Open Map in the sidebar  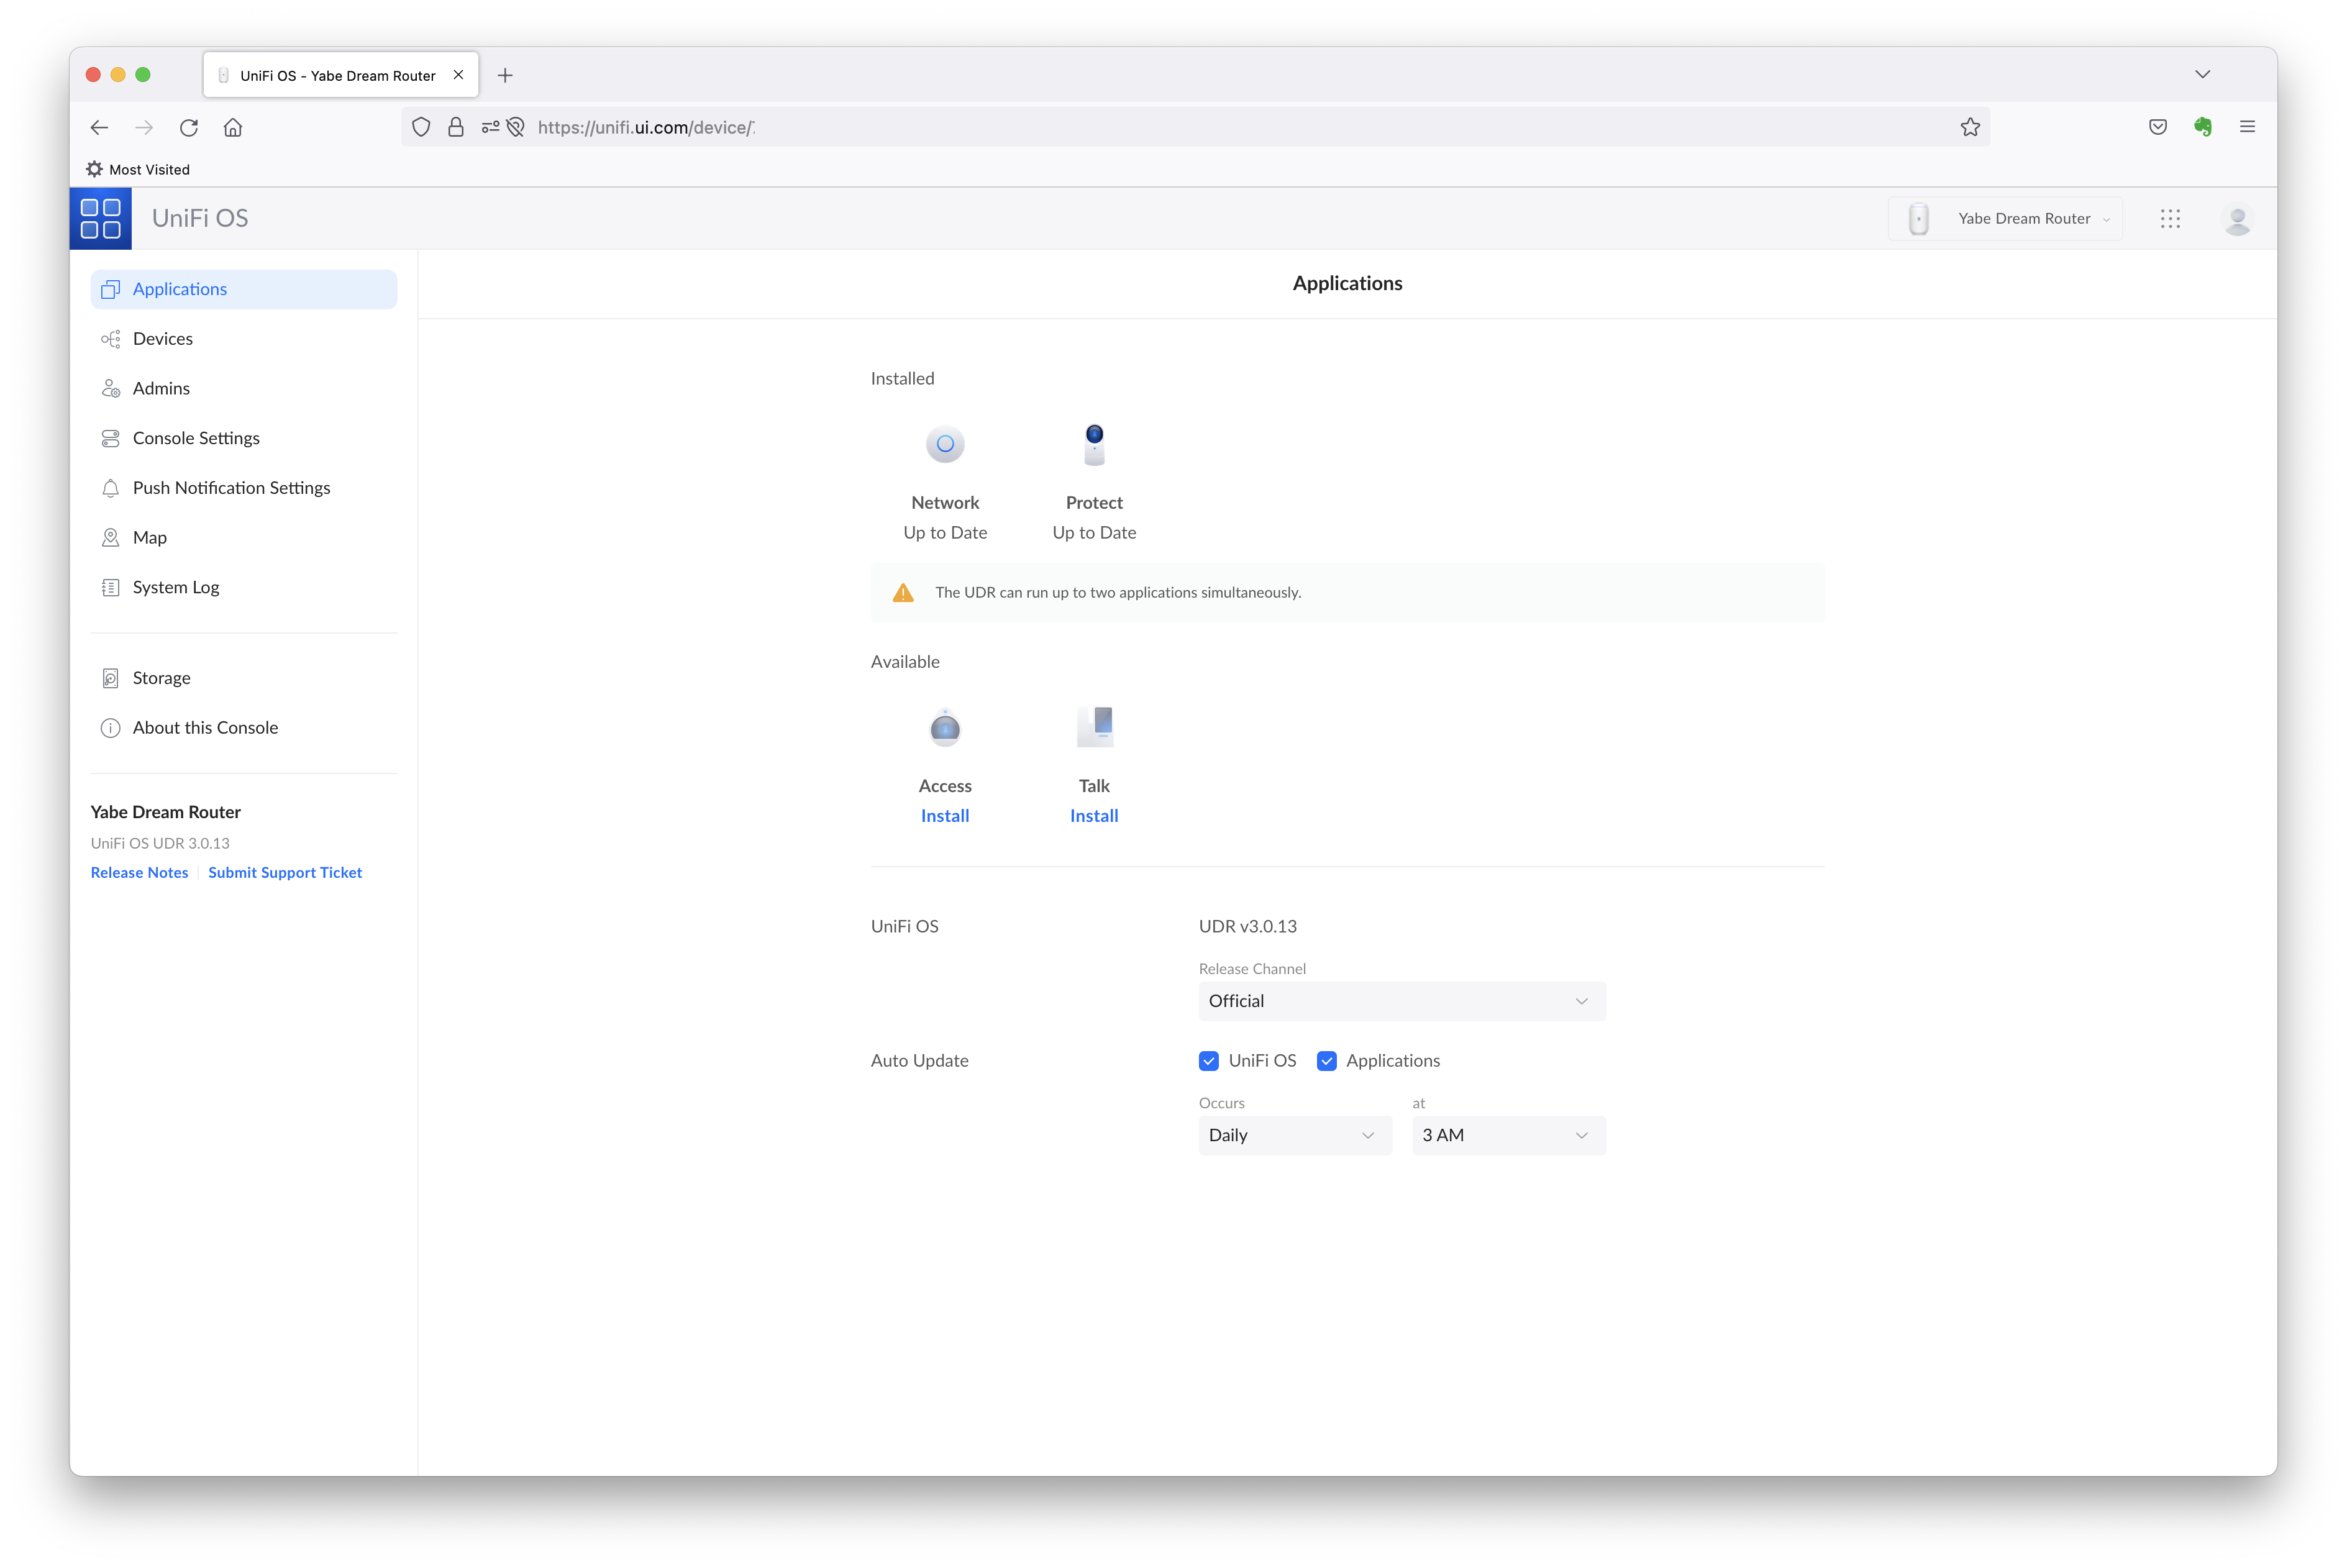point(244,537)
